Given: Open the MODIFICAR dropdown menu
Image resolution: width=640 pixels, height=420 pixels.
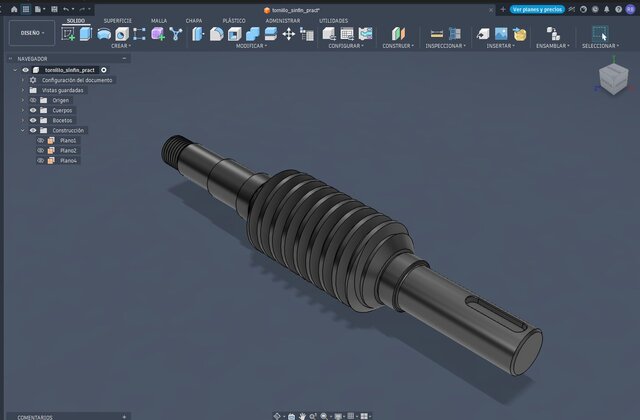Looking at the screenshot, I should 251,46.
